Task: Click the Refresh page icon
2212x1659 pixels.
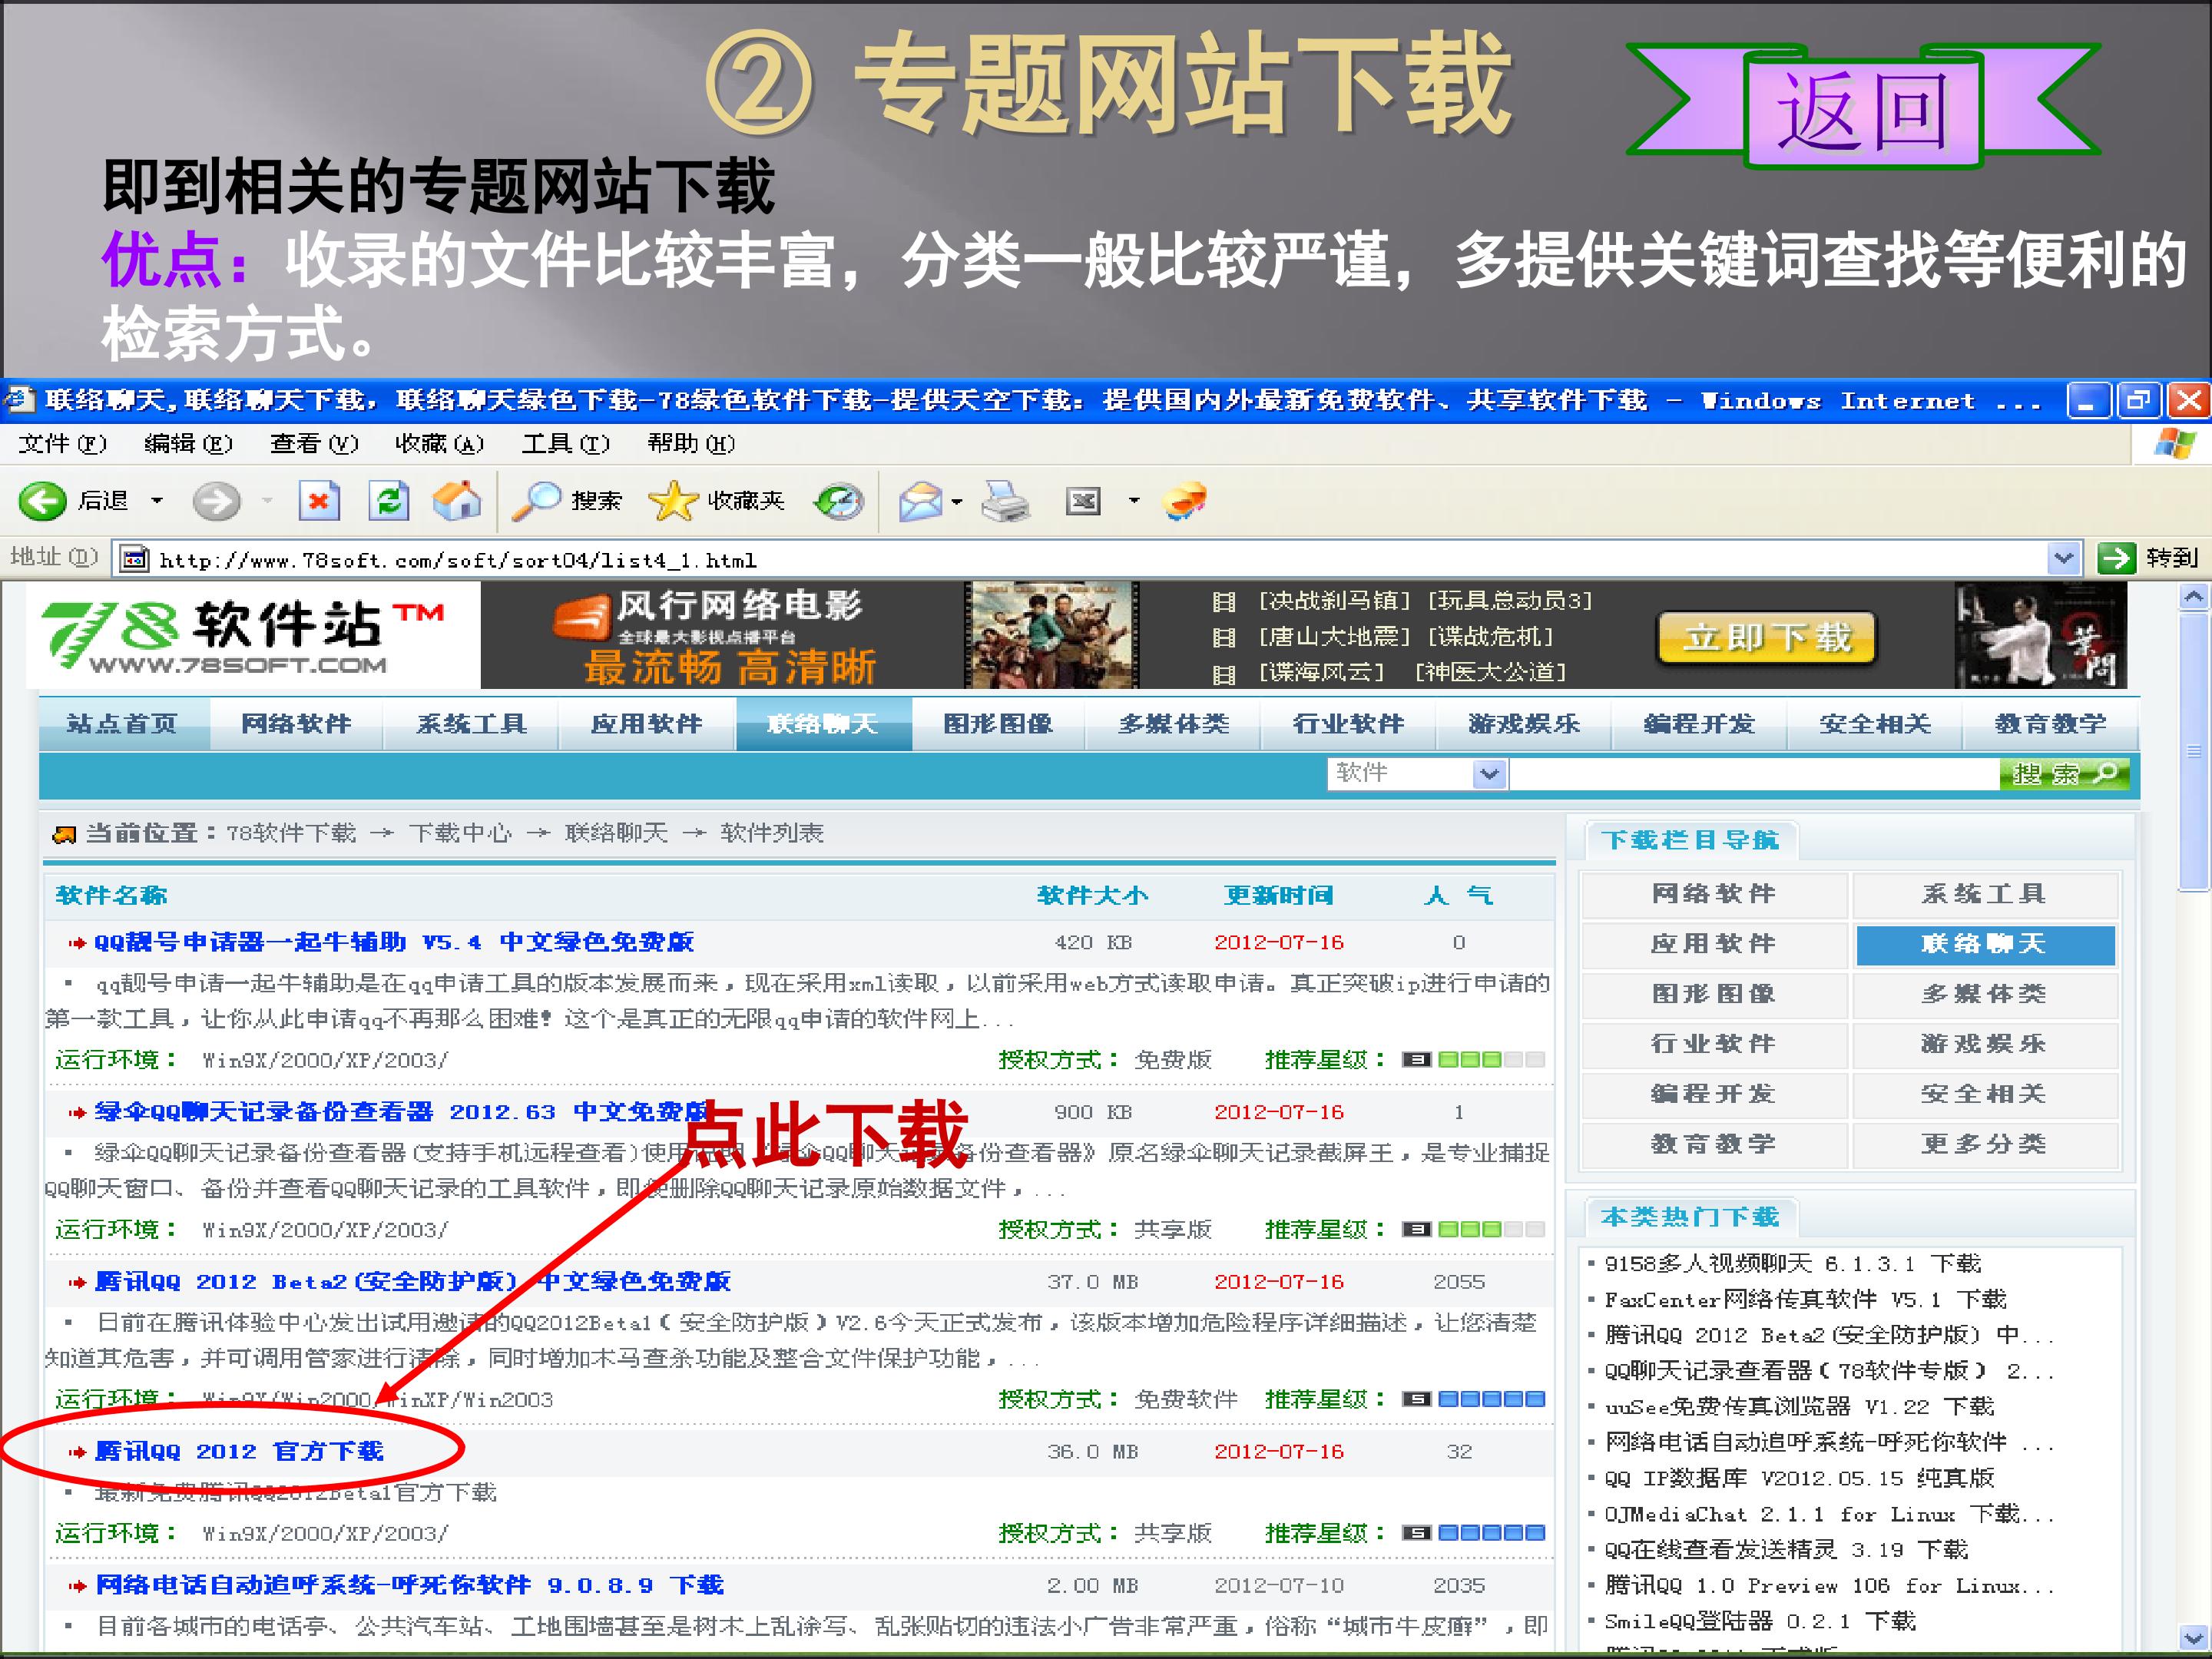Action: click(388, 500)
